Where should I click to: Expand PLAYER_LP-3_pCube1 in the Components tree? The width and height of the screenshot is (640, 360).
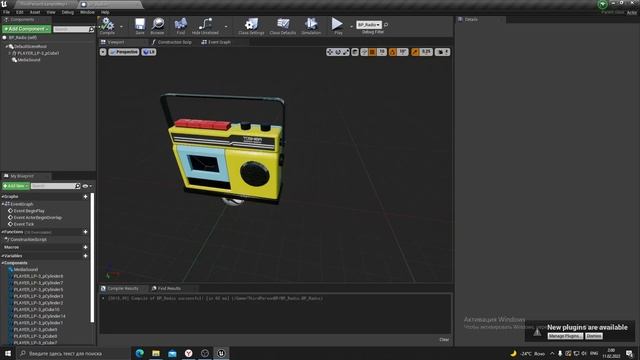[x=9, y=53]
